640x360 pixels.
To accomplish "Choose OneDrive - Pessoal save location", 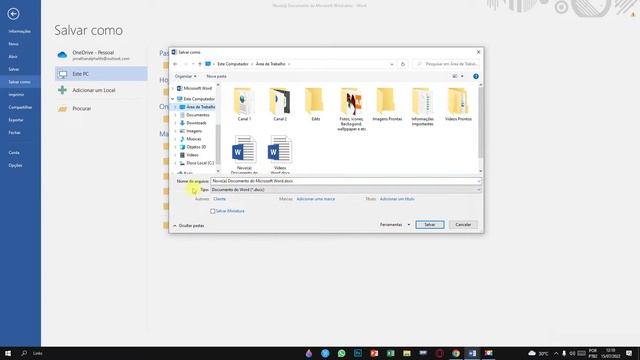I will pyautogui.click(x=101, y=55).
